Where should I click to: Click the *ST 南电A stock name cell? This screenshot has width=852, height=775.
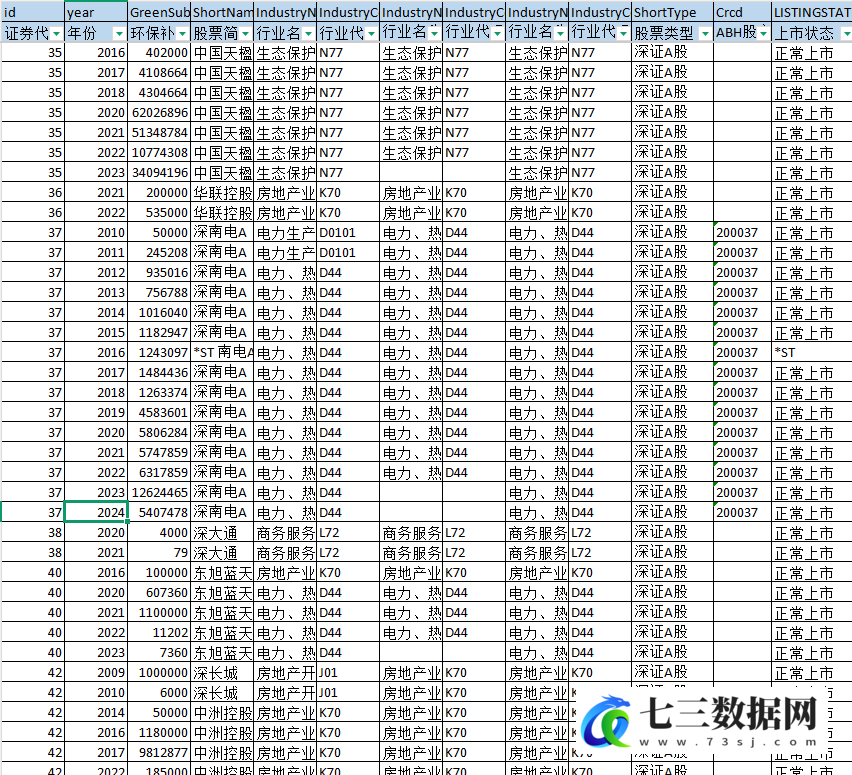tap(222, 353)
